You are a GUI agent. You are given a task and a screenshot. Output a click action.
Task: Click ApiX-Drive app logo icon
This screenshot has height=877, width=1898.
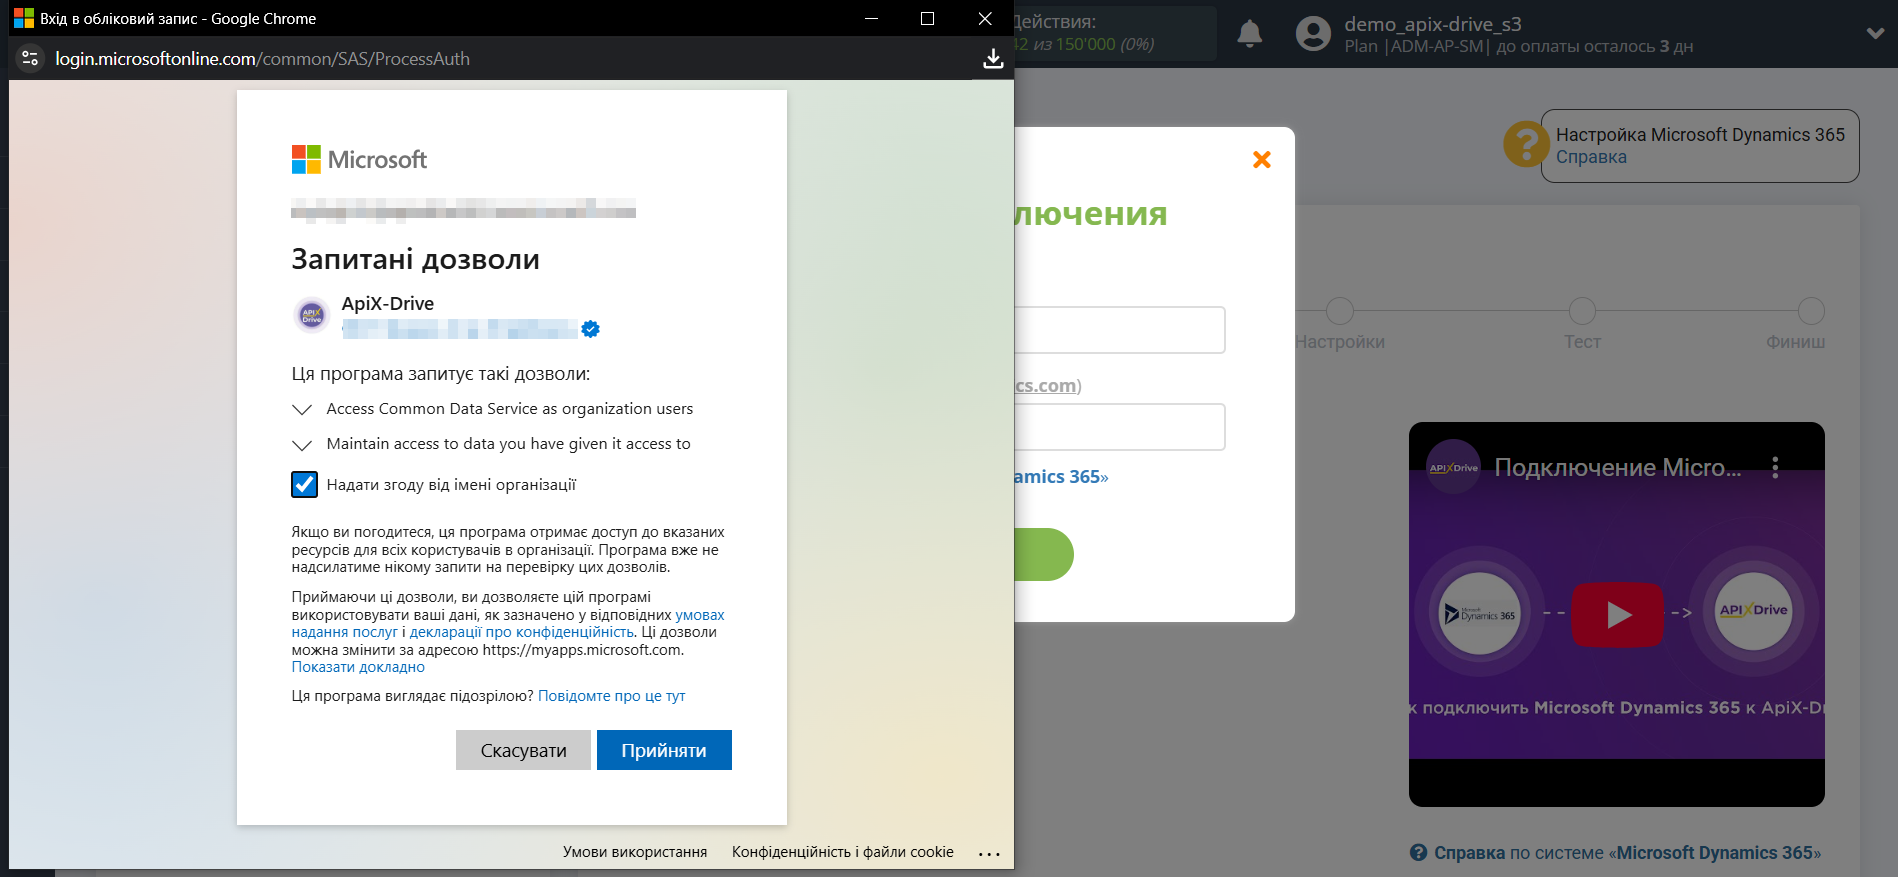pos(312,315)
